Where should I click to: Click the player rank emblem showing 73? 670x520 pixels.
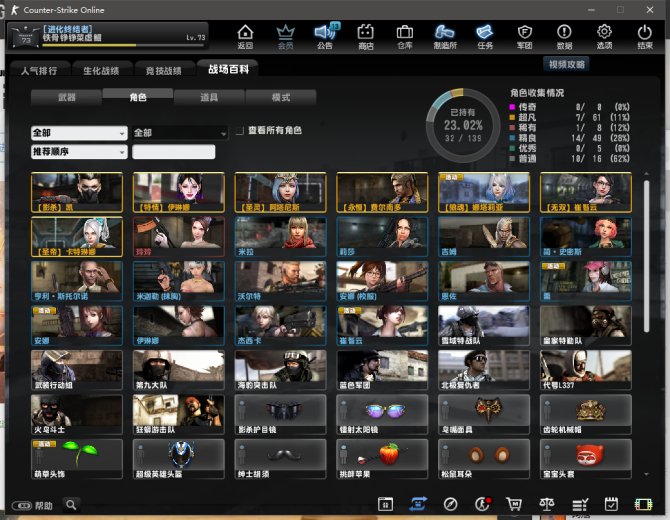point(26,37)
